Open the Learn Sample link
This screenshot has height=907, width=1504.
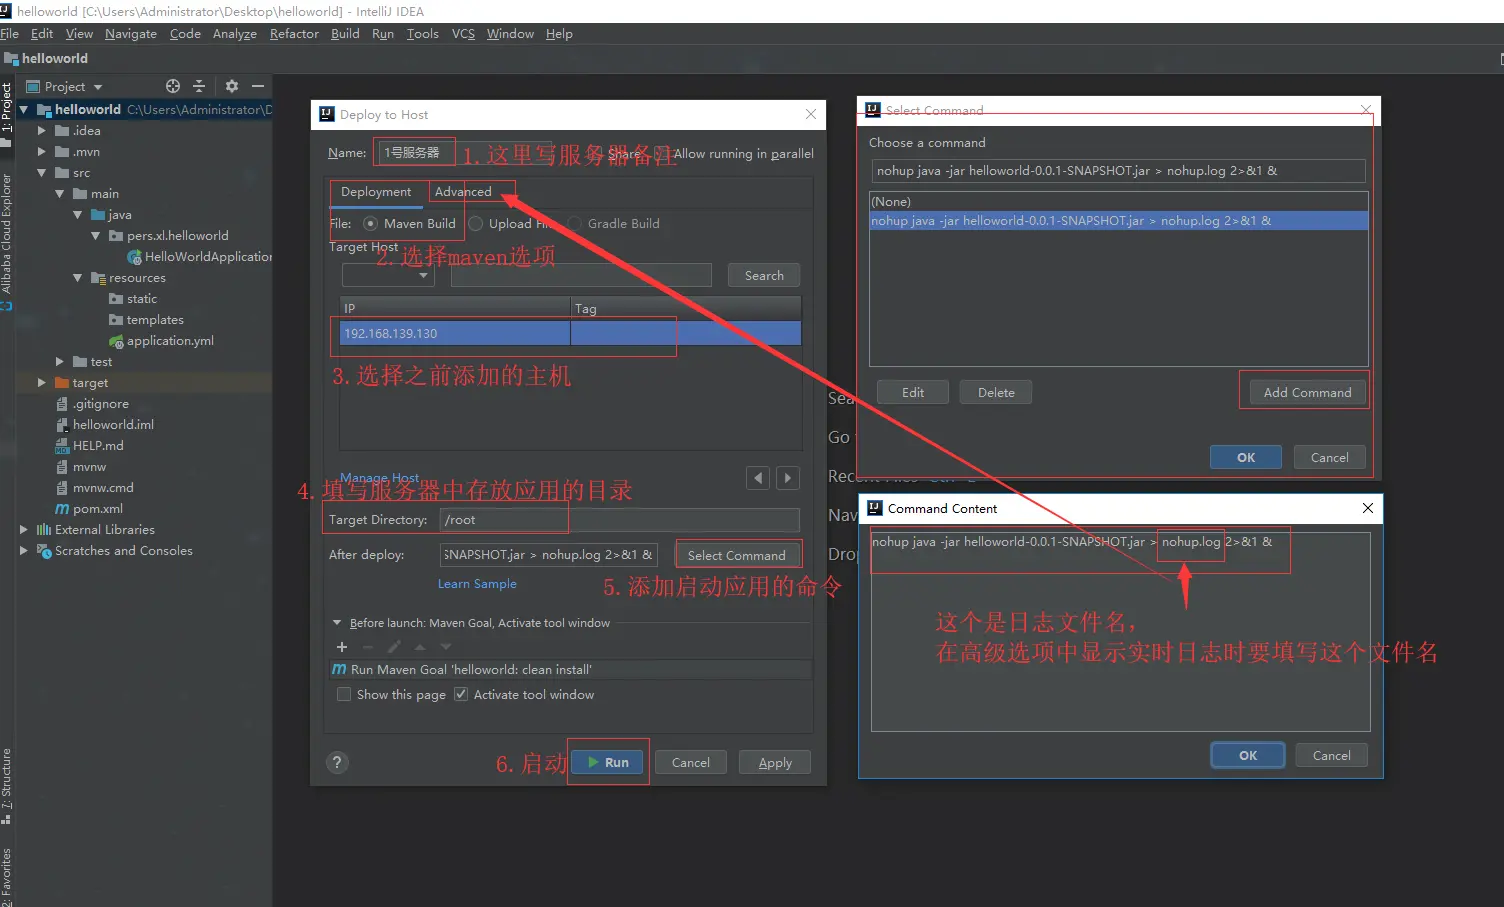(x=477, y=584)
